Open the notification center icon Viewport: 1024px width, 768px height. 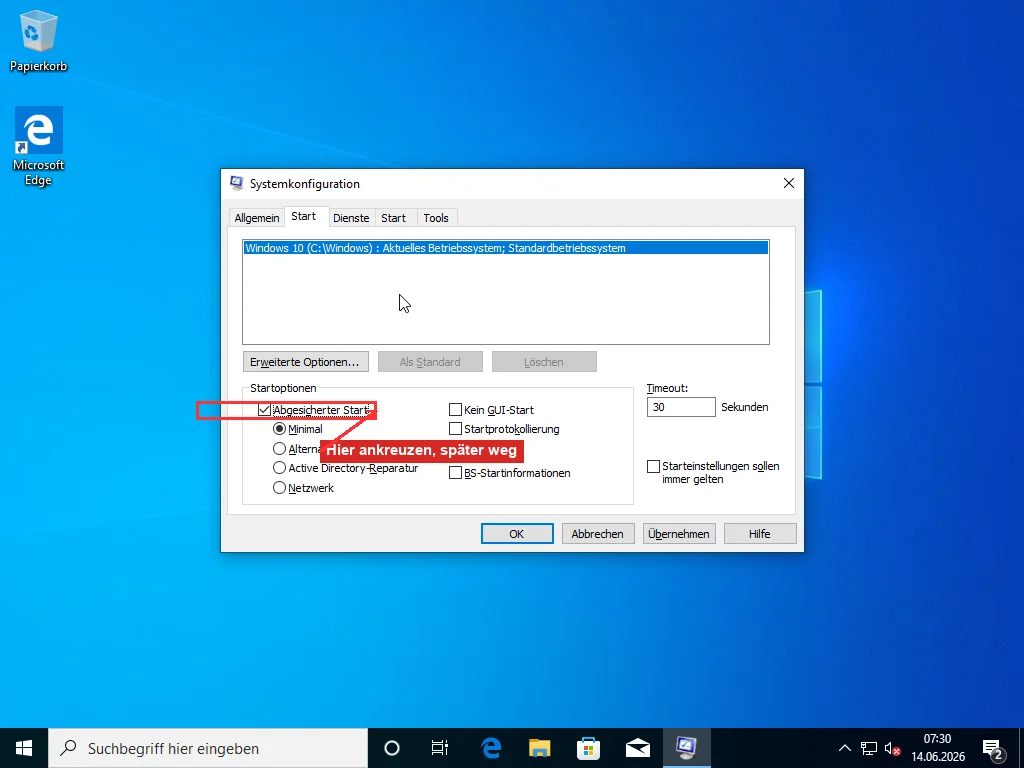click(993, 748)
